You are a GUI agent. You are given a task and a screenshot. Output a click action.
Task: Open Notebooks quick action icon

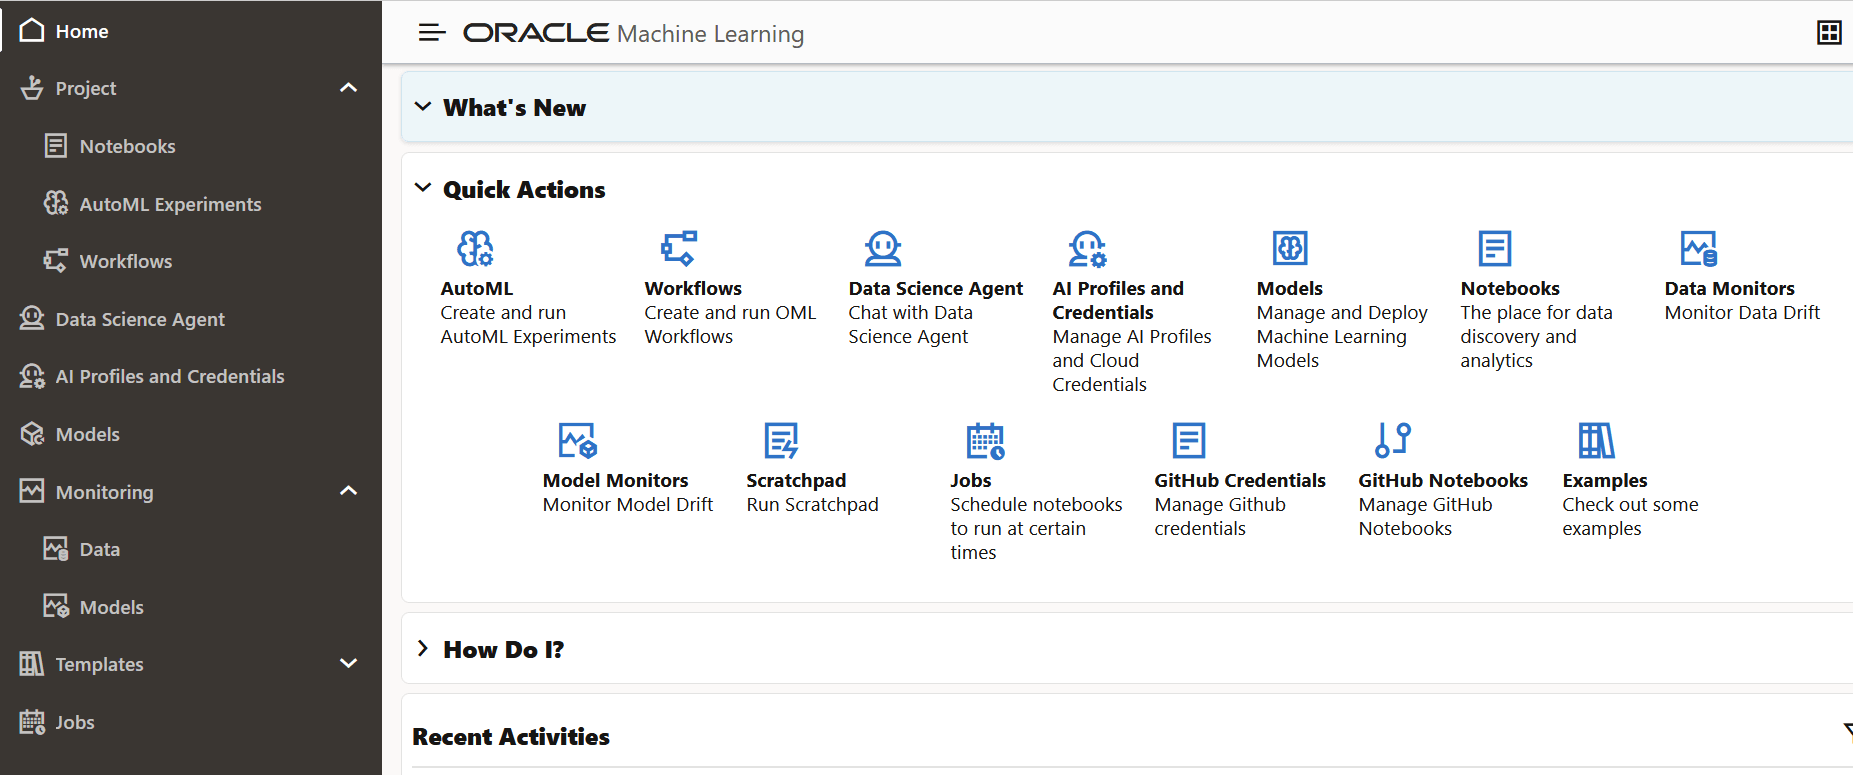tap(1495, 248)
